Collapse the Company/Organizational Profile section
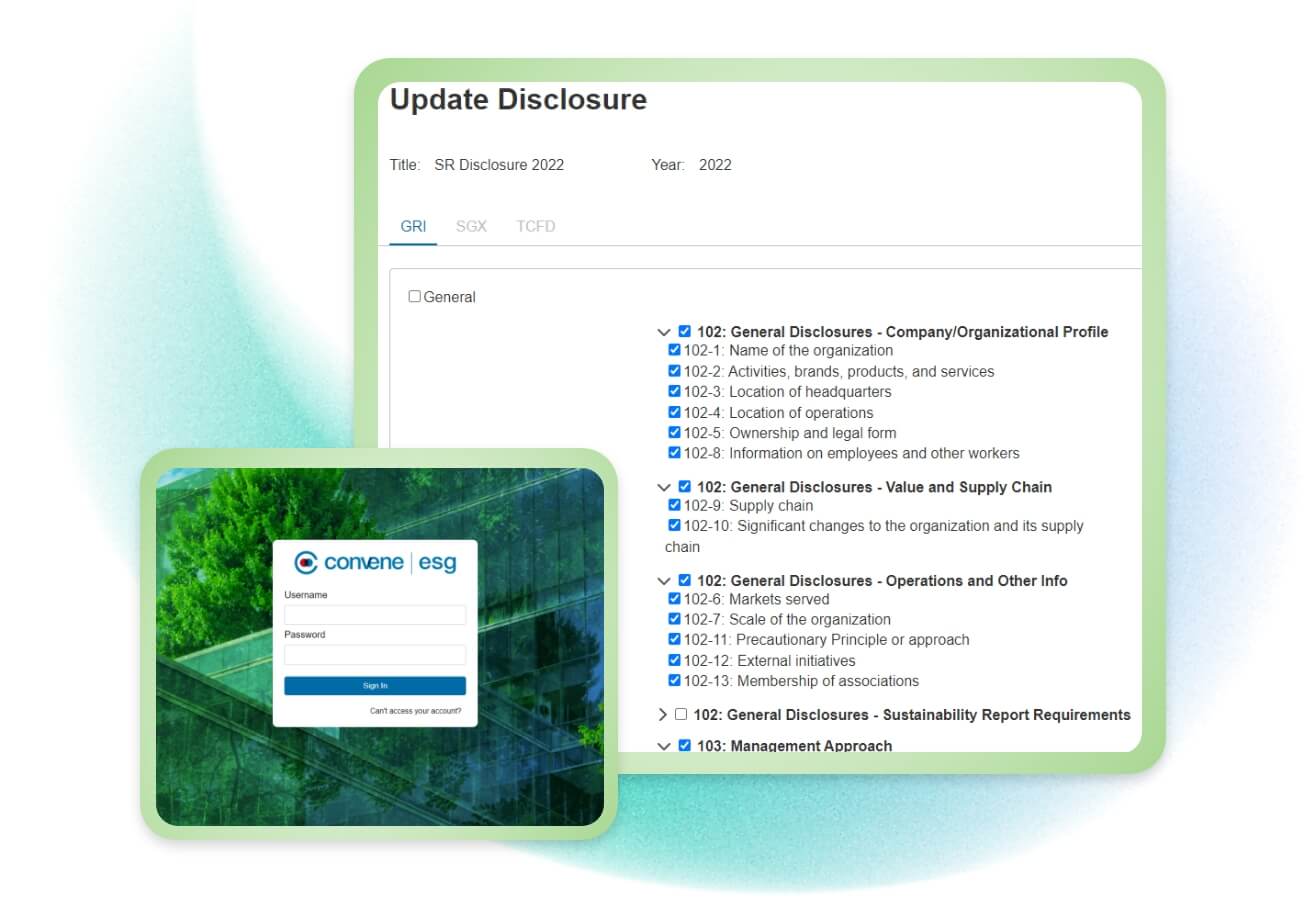 pos(664,332)
